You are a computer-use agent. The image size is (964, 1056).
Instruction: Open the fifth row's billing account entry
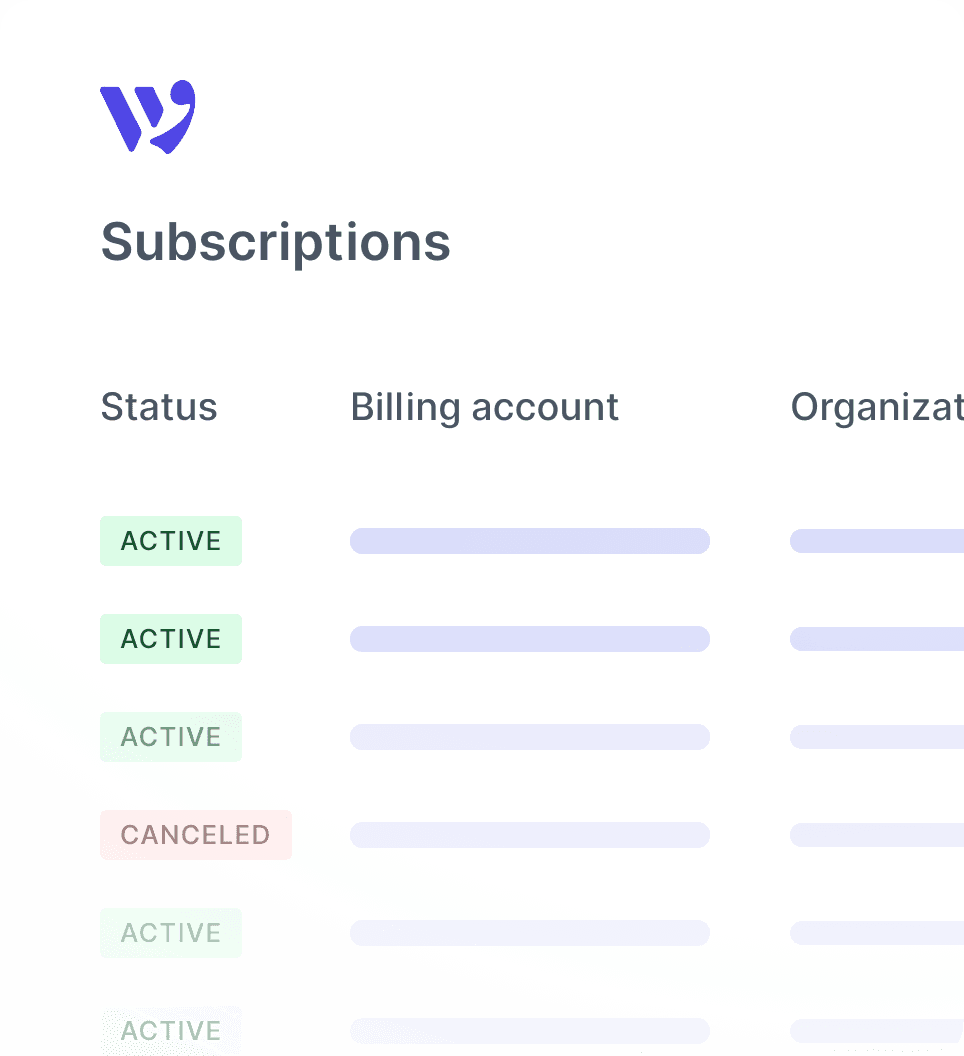529,933
